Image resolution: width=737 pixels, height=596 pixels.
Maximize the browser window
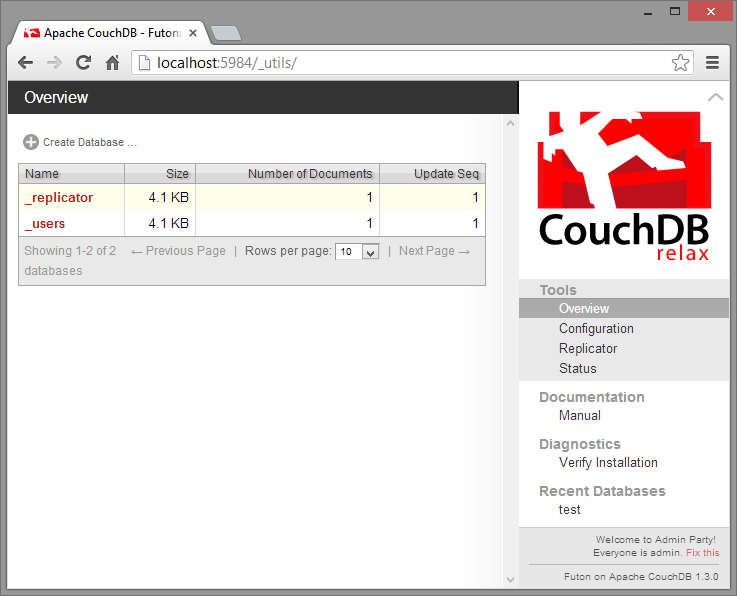pyautogui.click(x=675, y=12)
